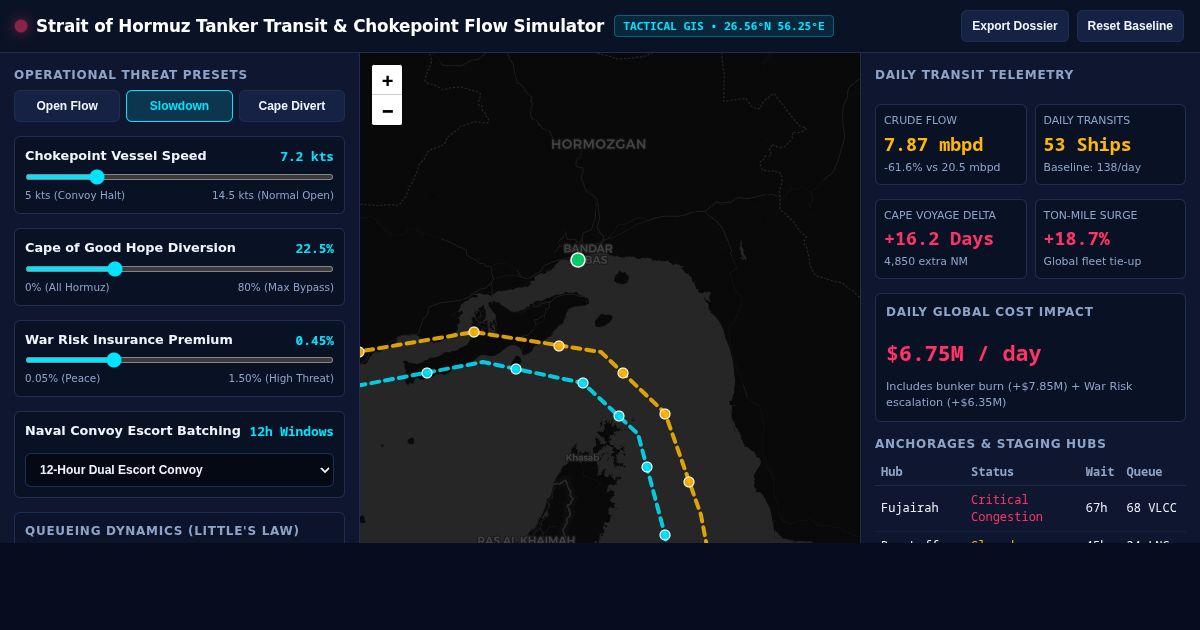Click the 12h Windows convoy value
The height and width of the screenshot is (630, 1200).
(292, 432)
